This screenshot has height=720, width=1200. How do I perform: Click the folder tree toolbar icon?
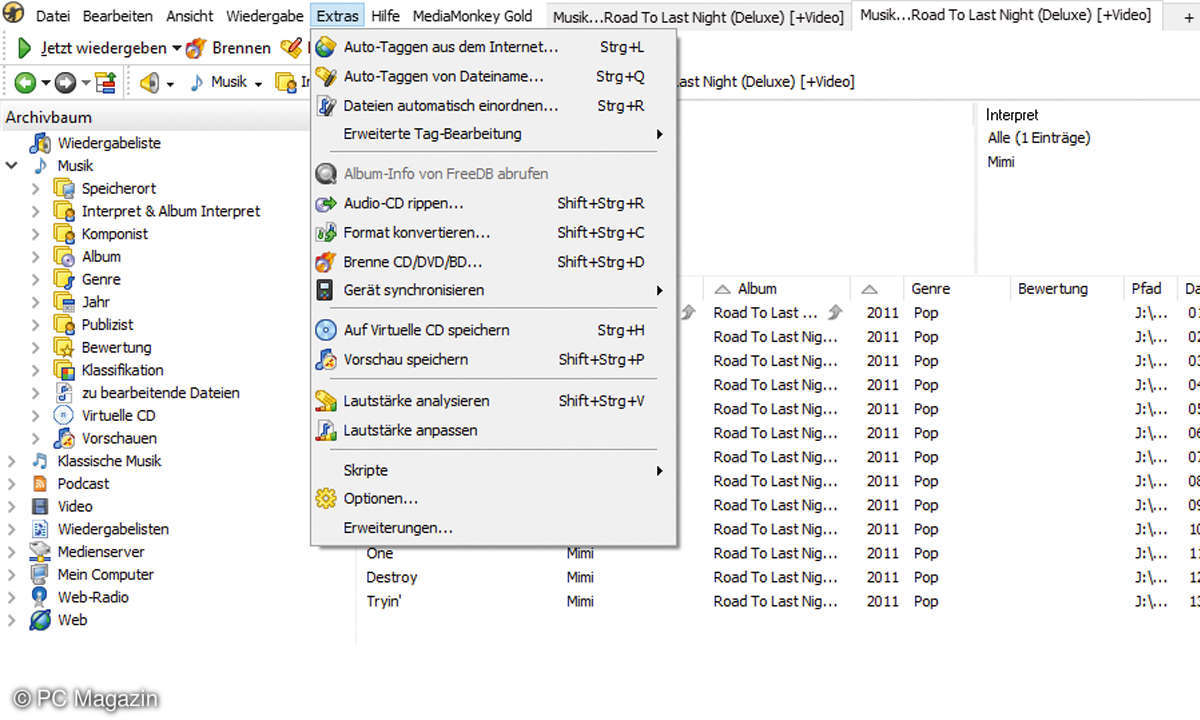point(106,83)
